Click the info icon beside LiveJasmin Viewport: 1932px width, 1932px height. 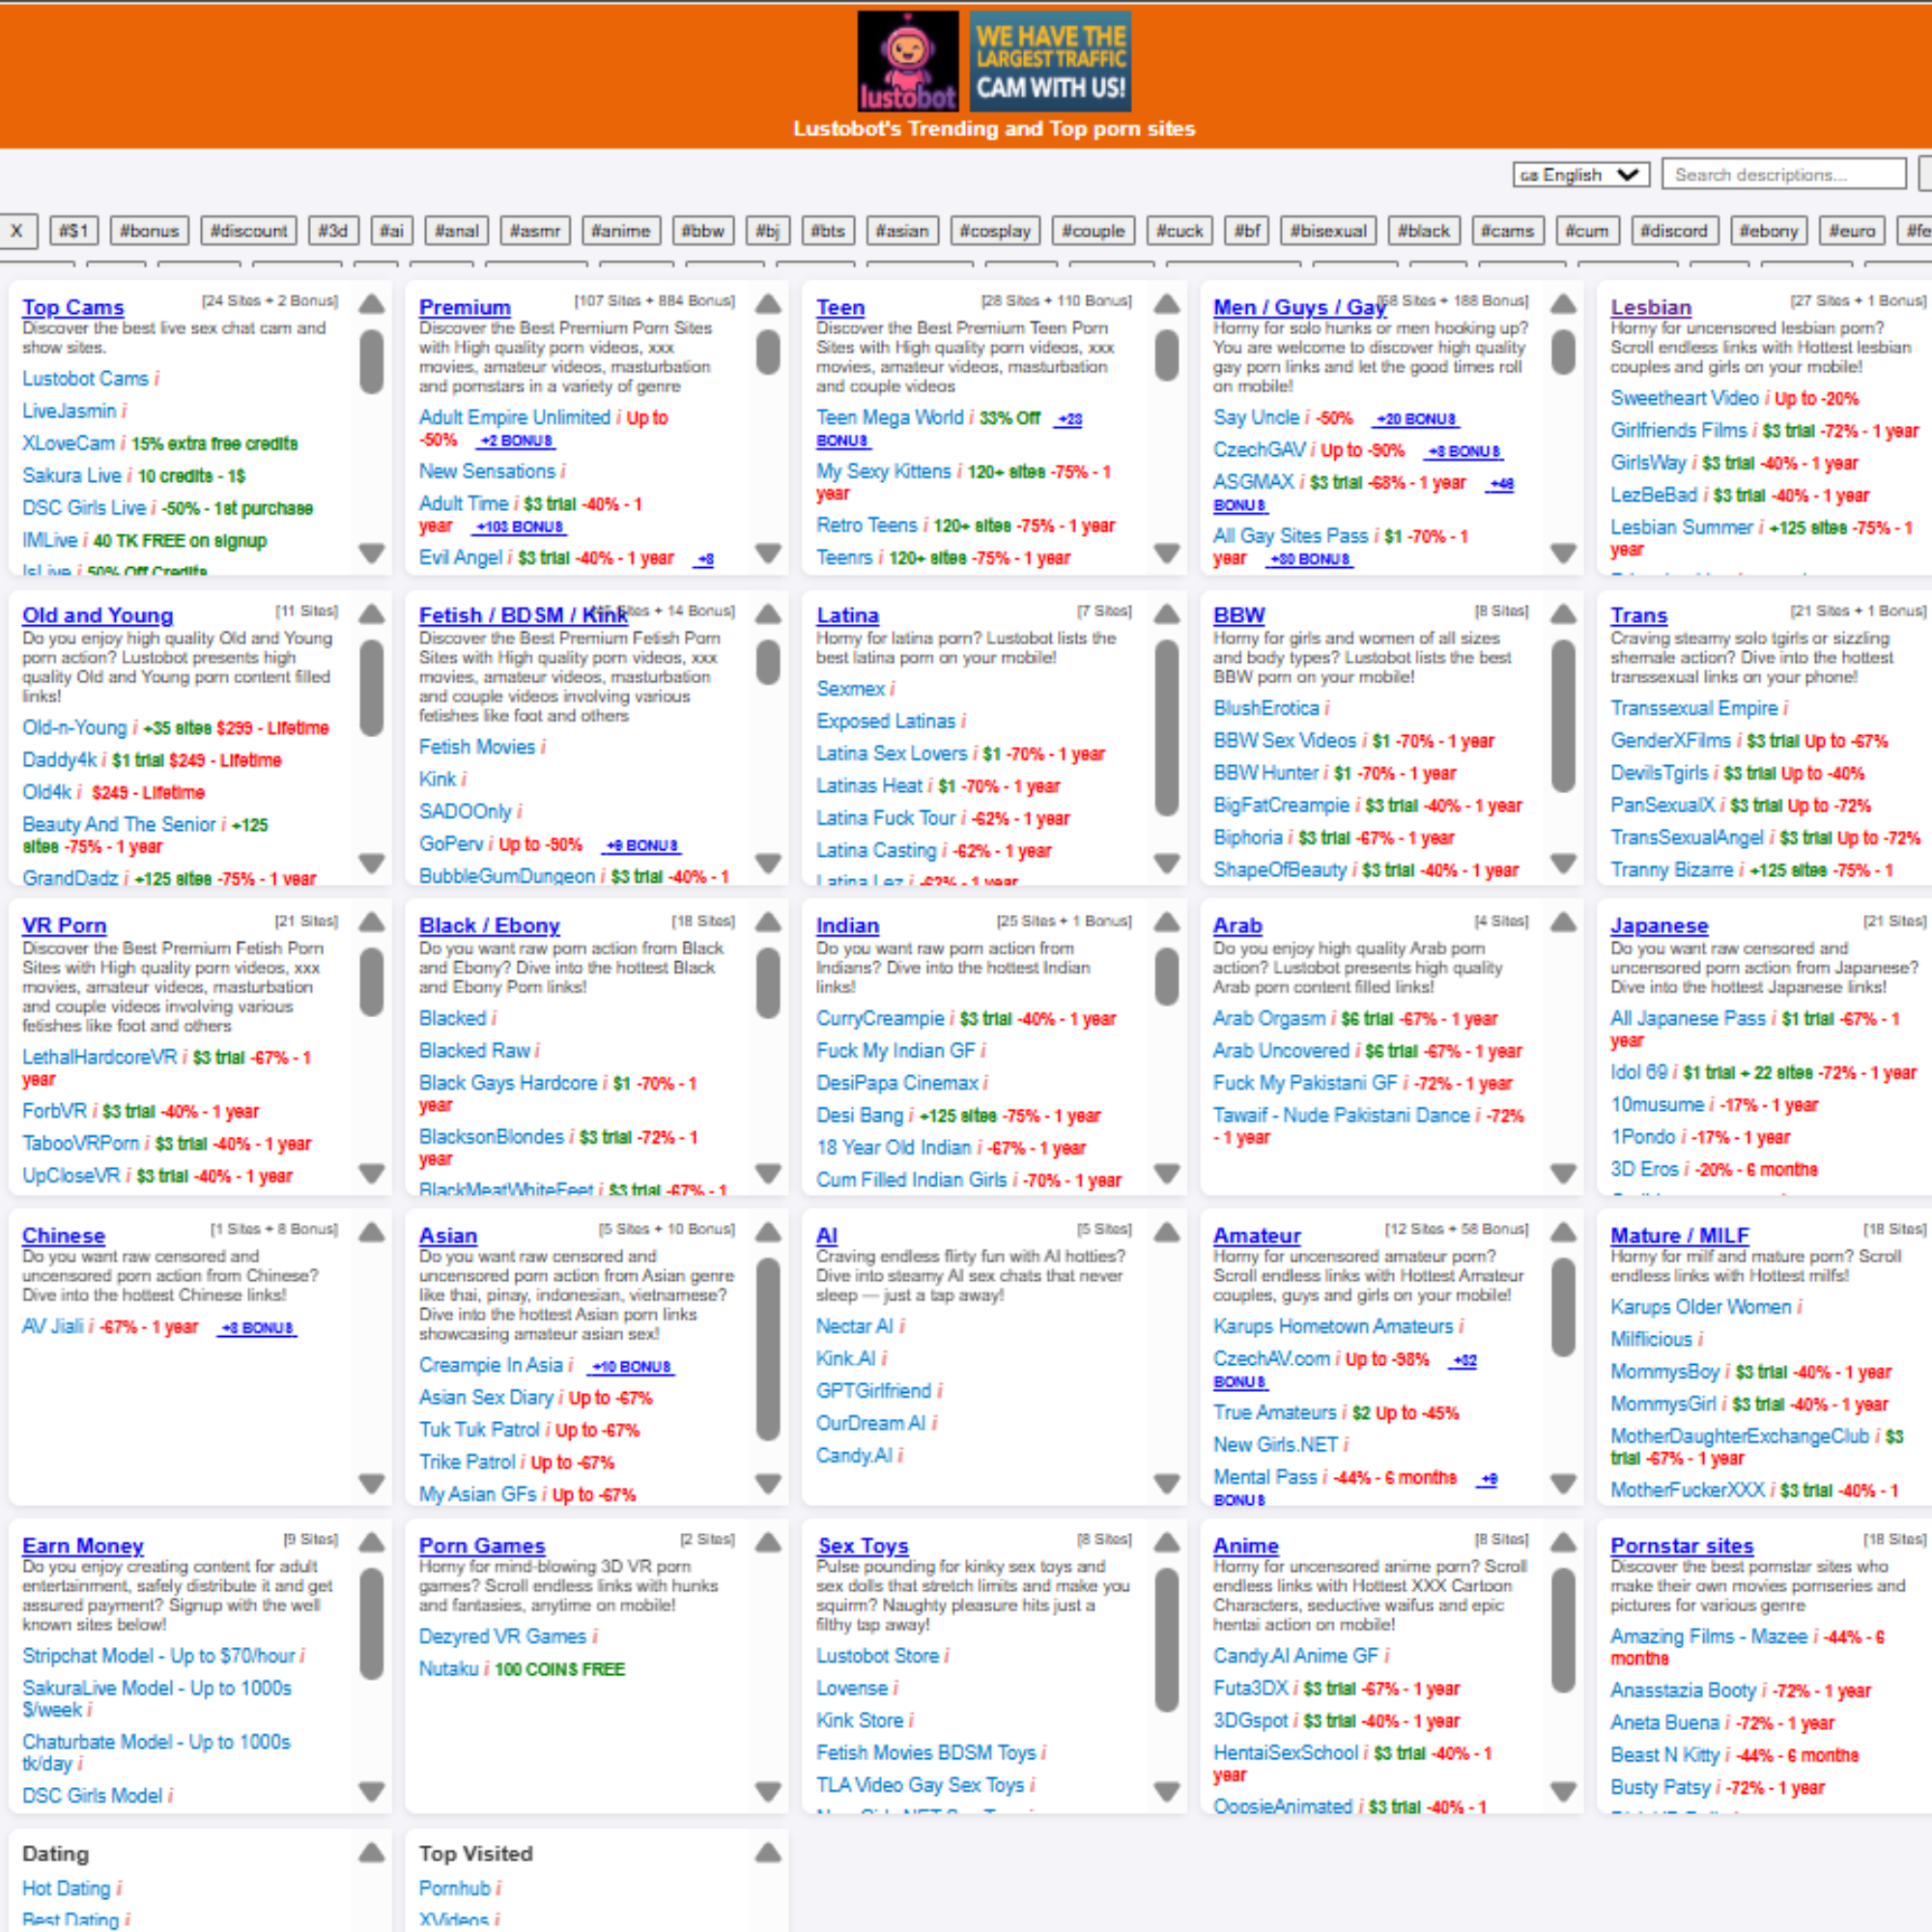[x=124, y=411]
